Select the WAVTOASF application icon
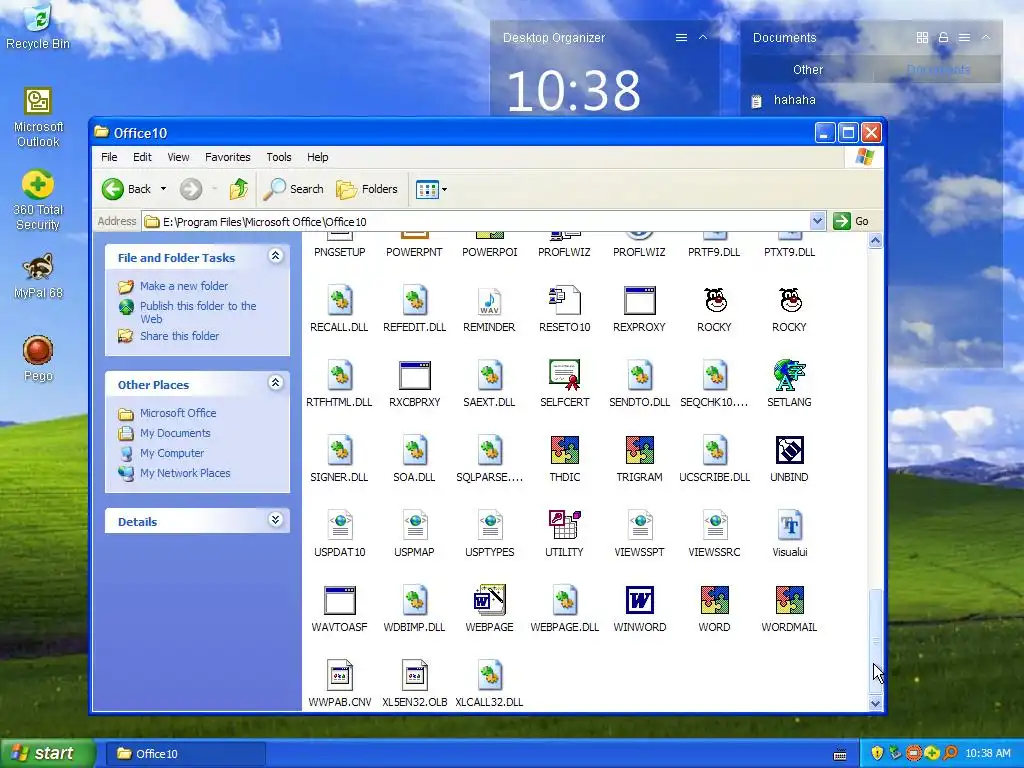Screen dimensions: 1024x768 339,600
